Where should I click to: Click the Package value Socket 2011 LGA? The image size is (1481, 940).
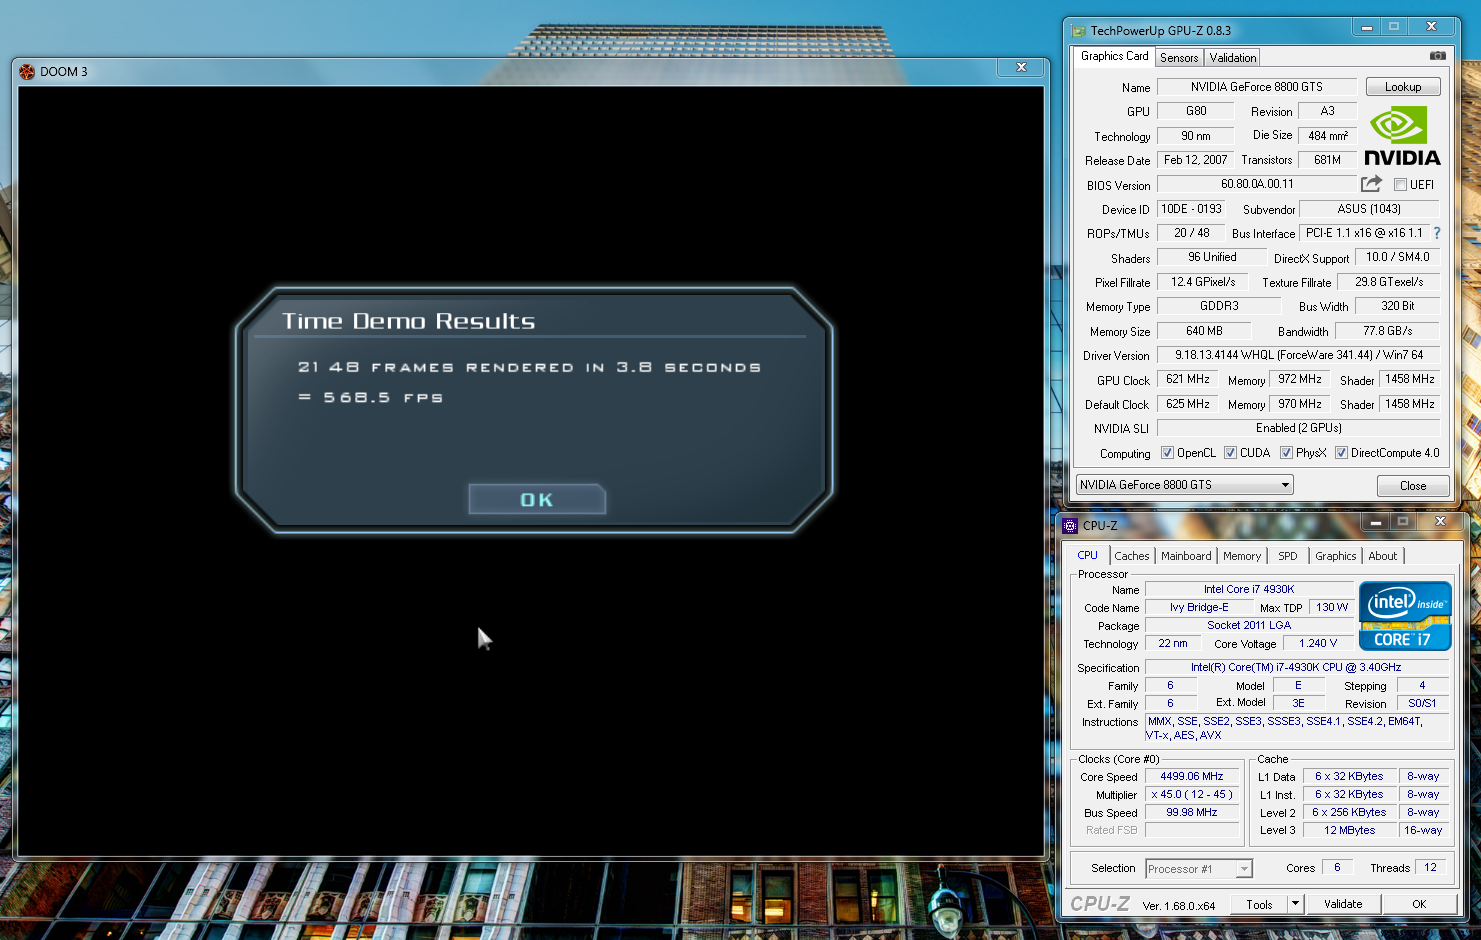[1248, 626]
